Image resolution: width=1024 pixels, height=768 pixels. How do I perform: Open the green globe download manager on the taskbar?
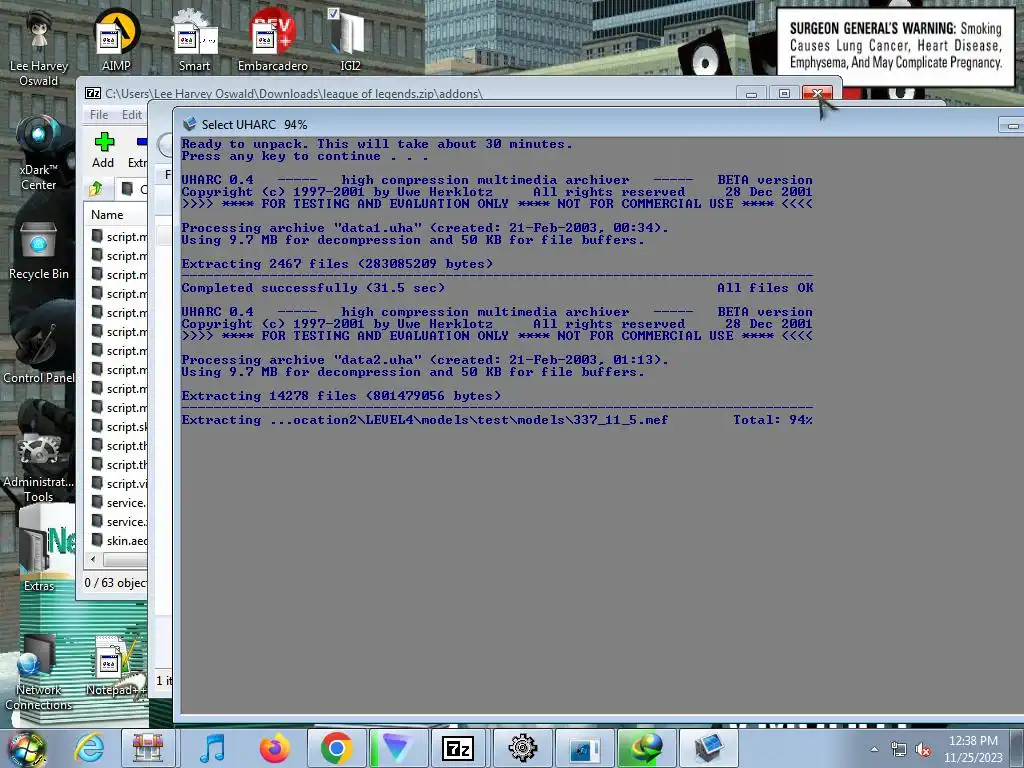(x=646, y=748)
